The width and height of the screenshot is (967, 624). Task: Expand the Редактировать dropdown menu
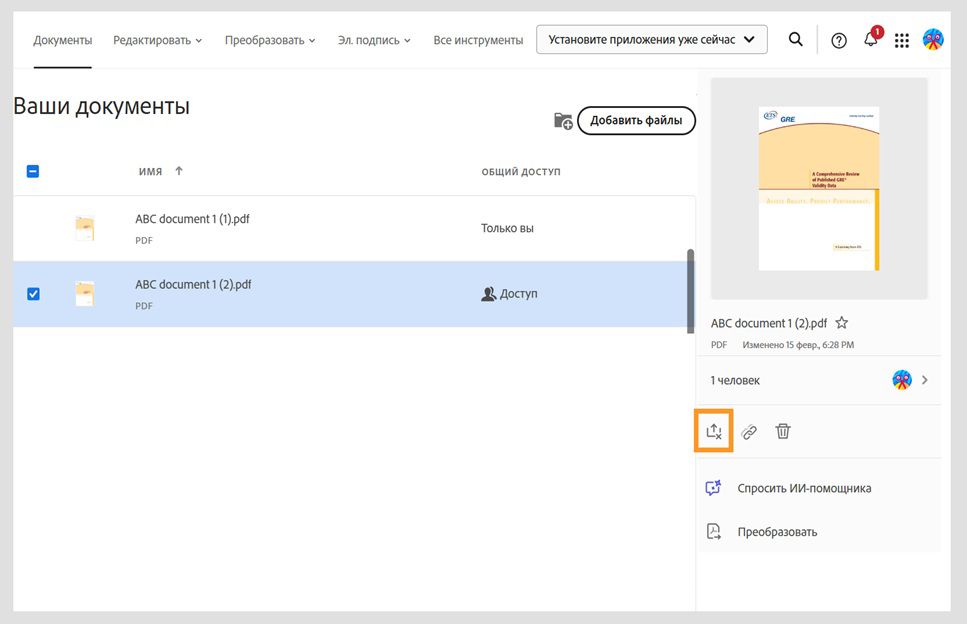pos(157,40)
